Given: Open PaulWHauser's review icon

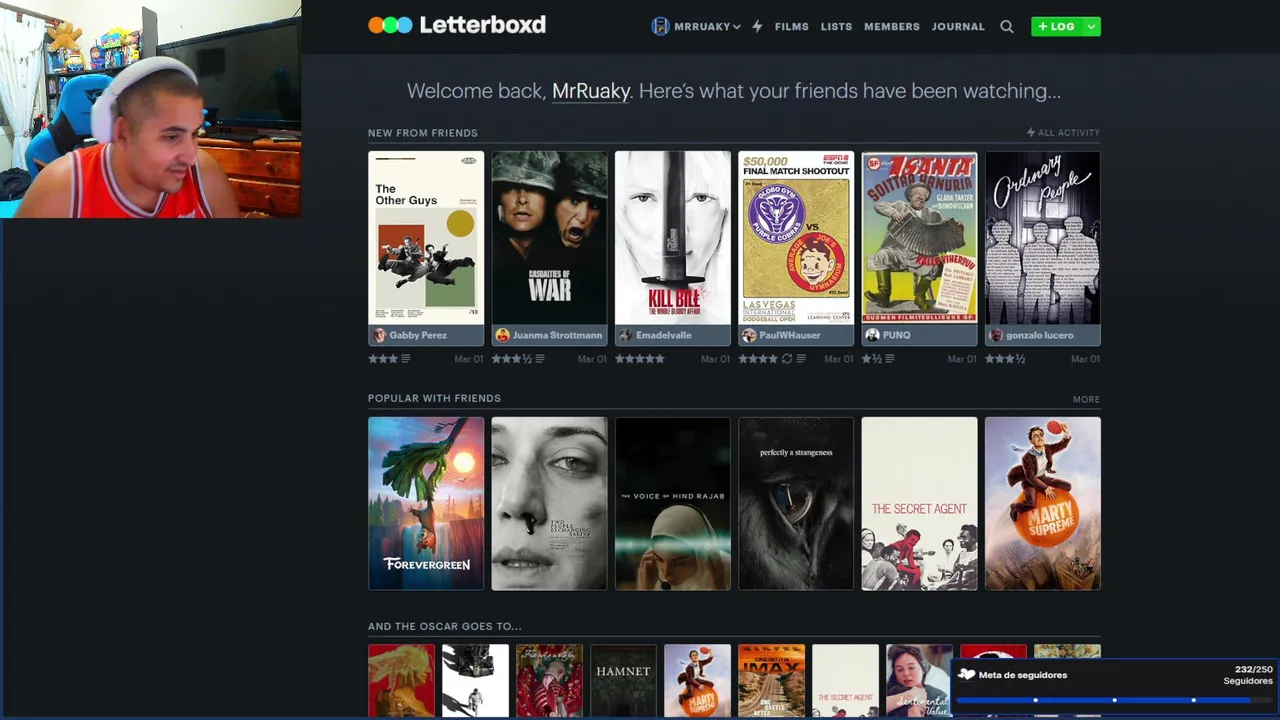Looking at the screenshot, I should tap(801, 359).
